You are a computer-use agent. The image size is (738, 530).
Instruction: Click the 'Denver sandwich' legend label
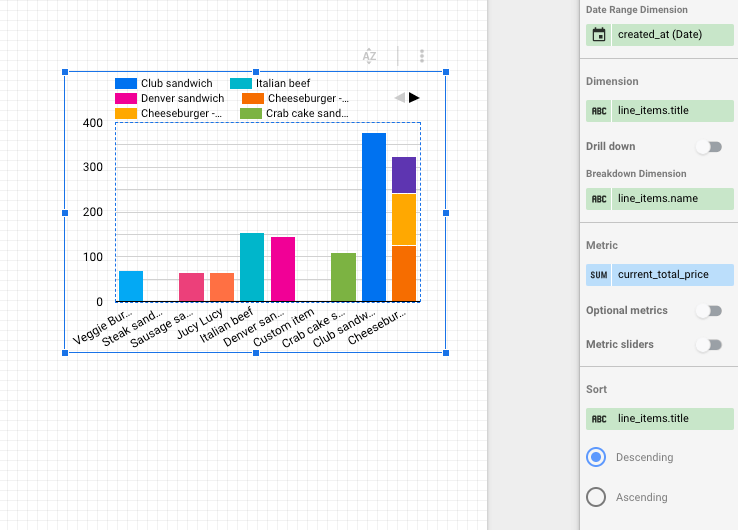(183, 99)
